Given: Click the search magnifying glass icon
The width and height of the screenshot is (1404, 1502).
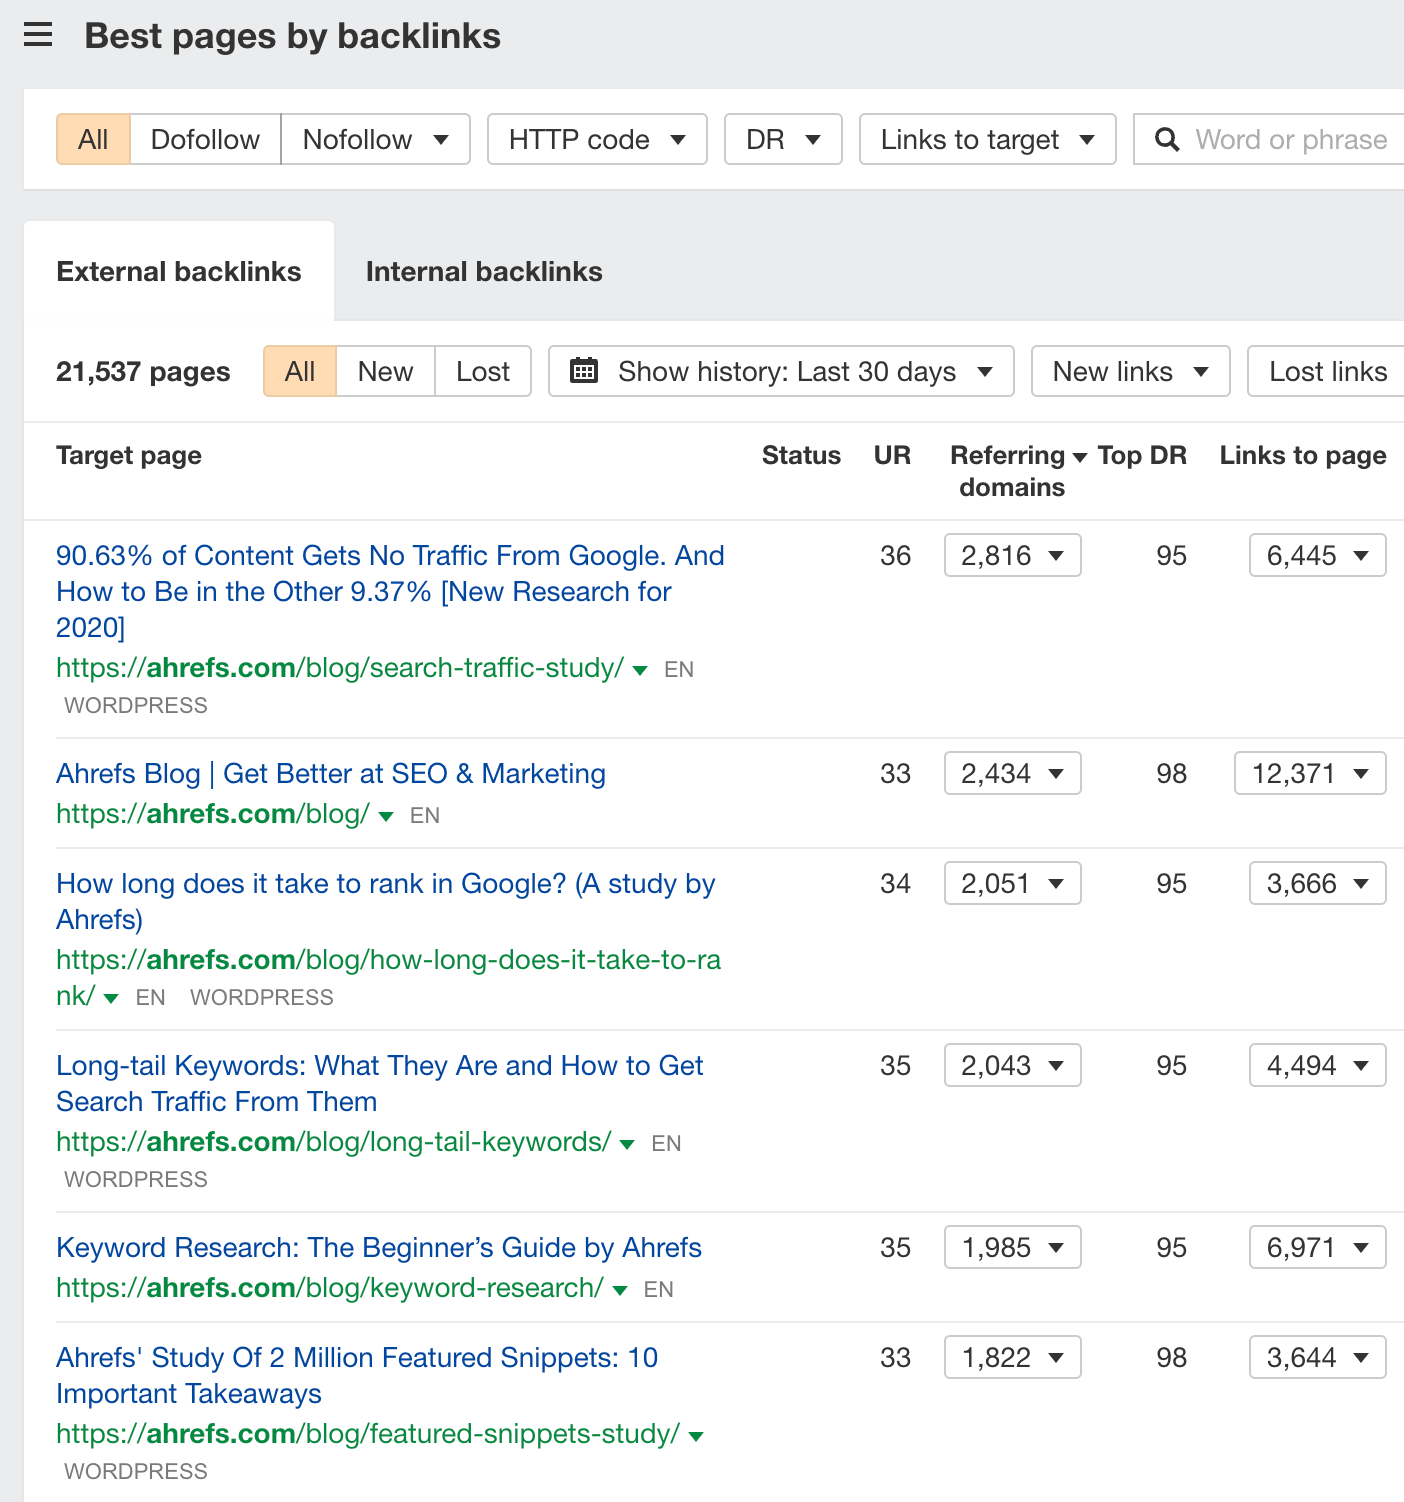Looking at the screenshot, I should click(1167, 139).
